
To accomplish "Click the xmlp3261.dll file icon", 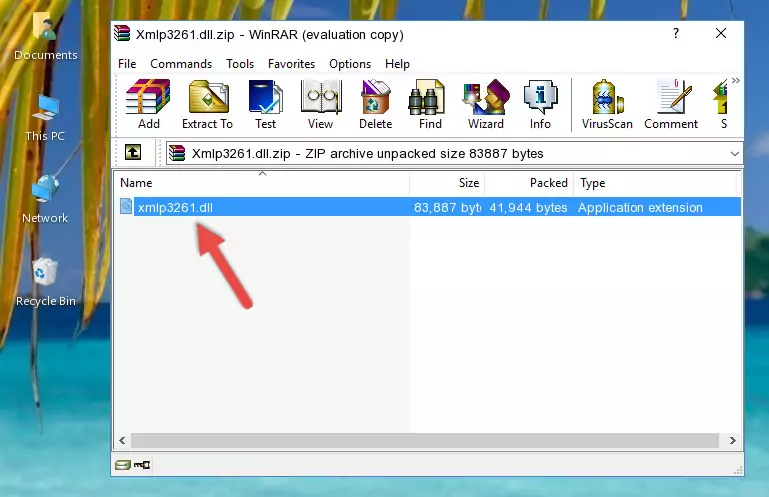I will (x=126, y=207).
